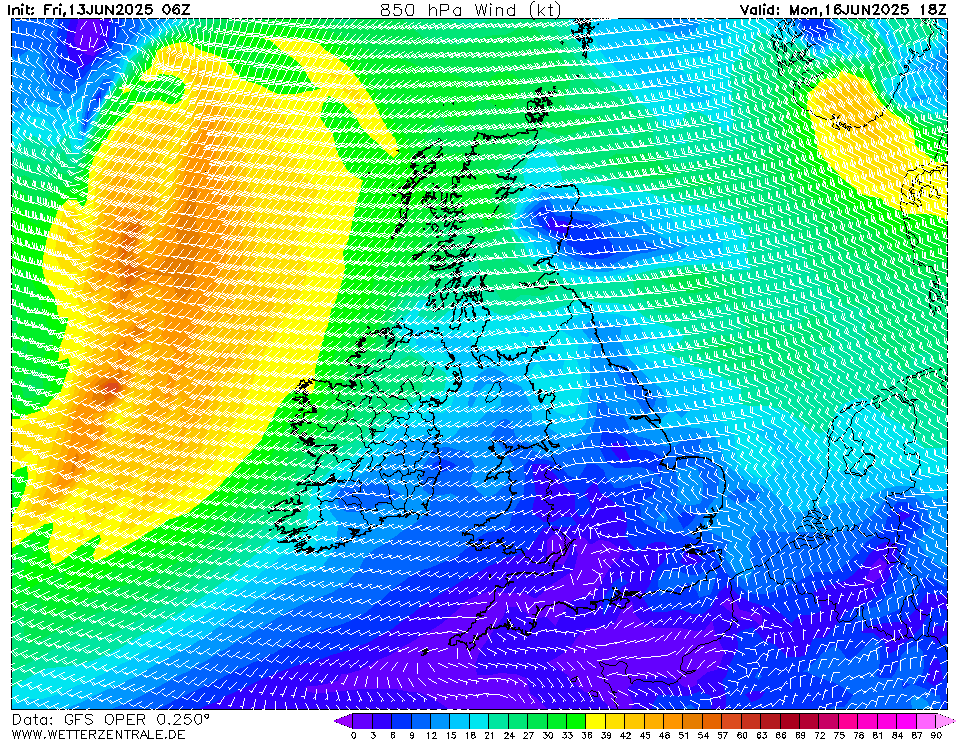Click the Init: Fri,13JUN2025 06Z label

99,9
